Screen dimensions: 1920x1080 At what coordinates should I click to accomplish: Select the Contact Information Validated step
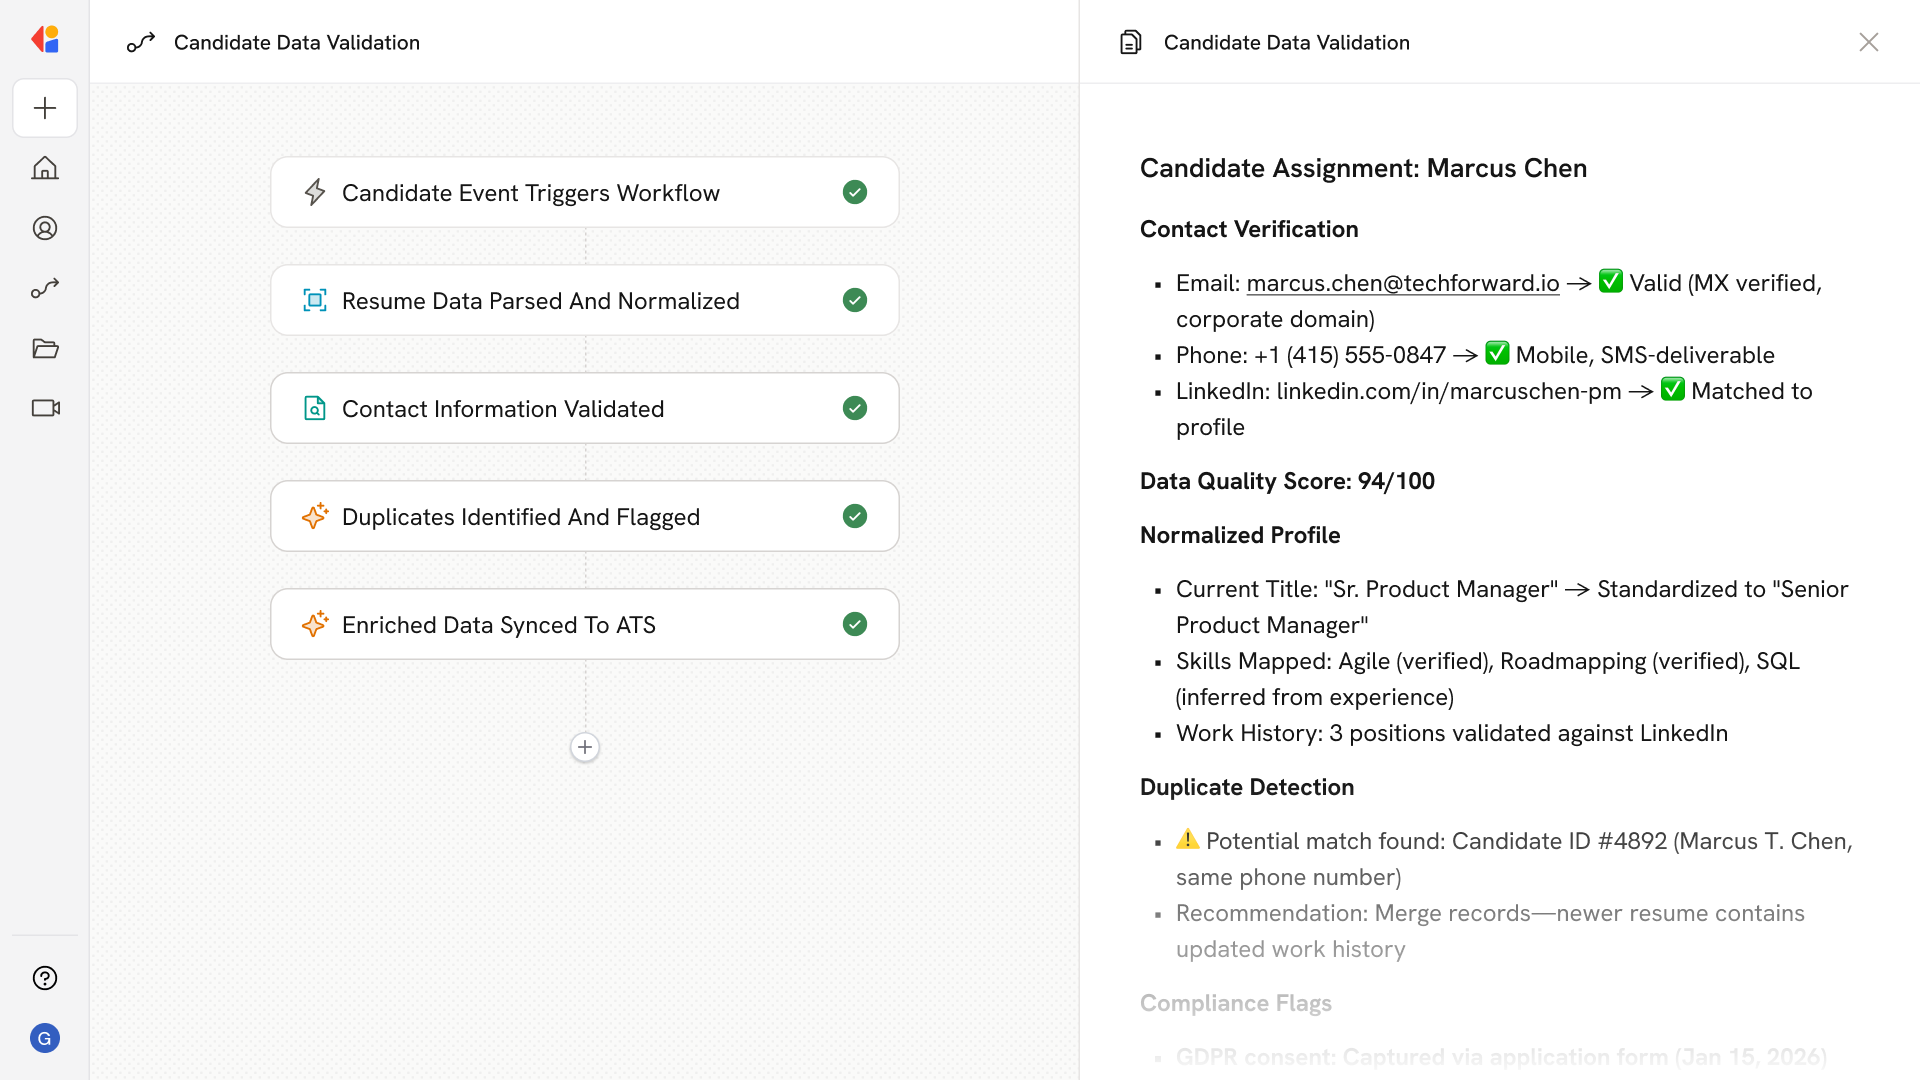coord(584,408)
